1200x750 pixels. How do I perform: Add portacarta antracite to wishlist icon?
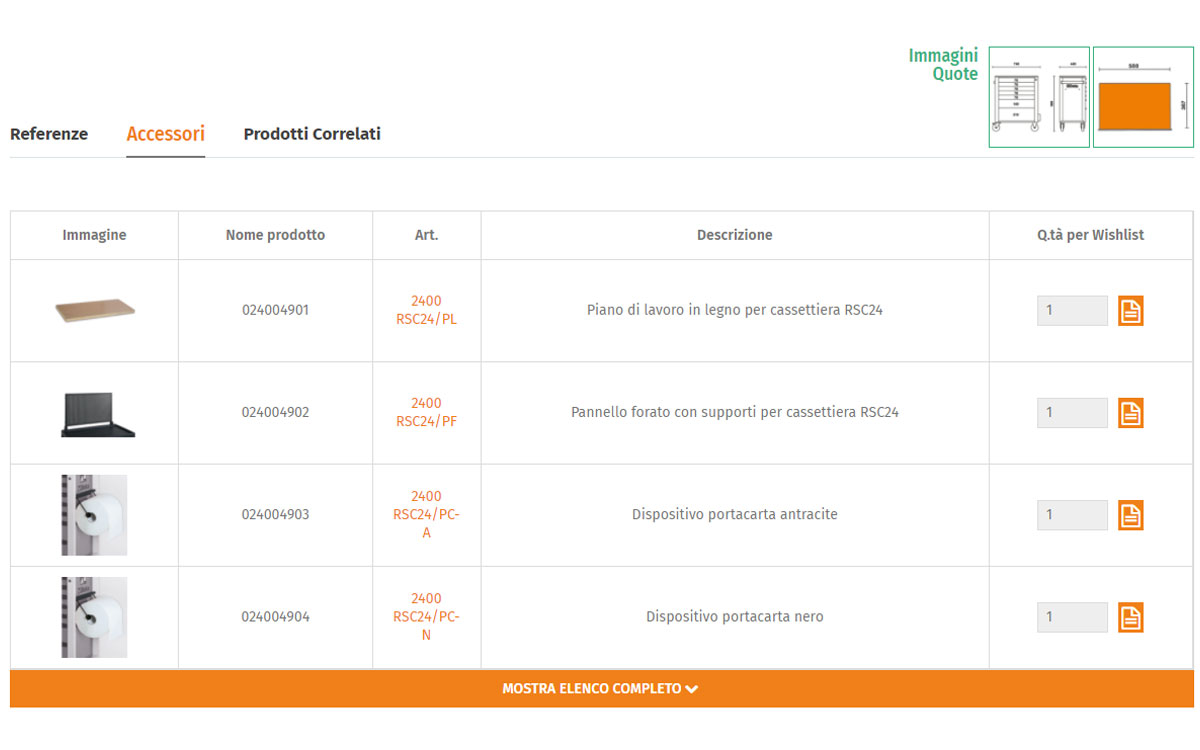point(1130,515)
